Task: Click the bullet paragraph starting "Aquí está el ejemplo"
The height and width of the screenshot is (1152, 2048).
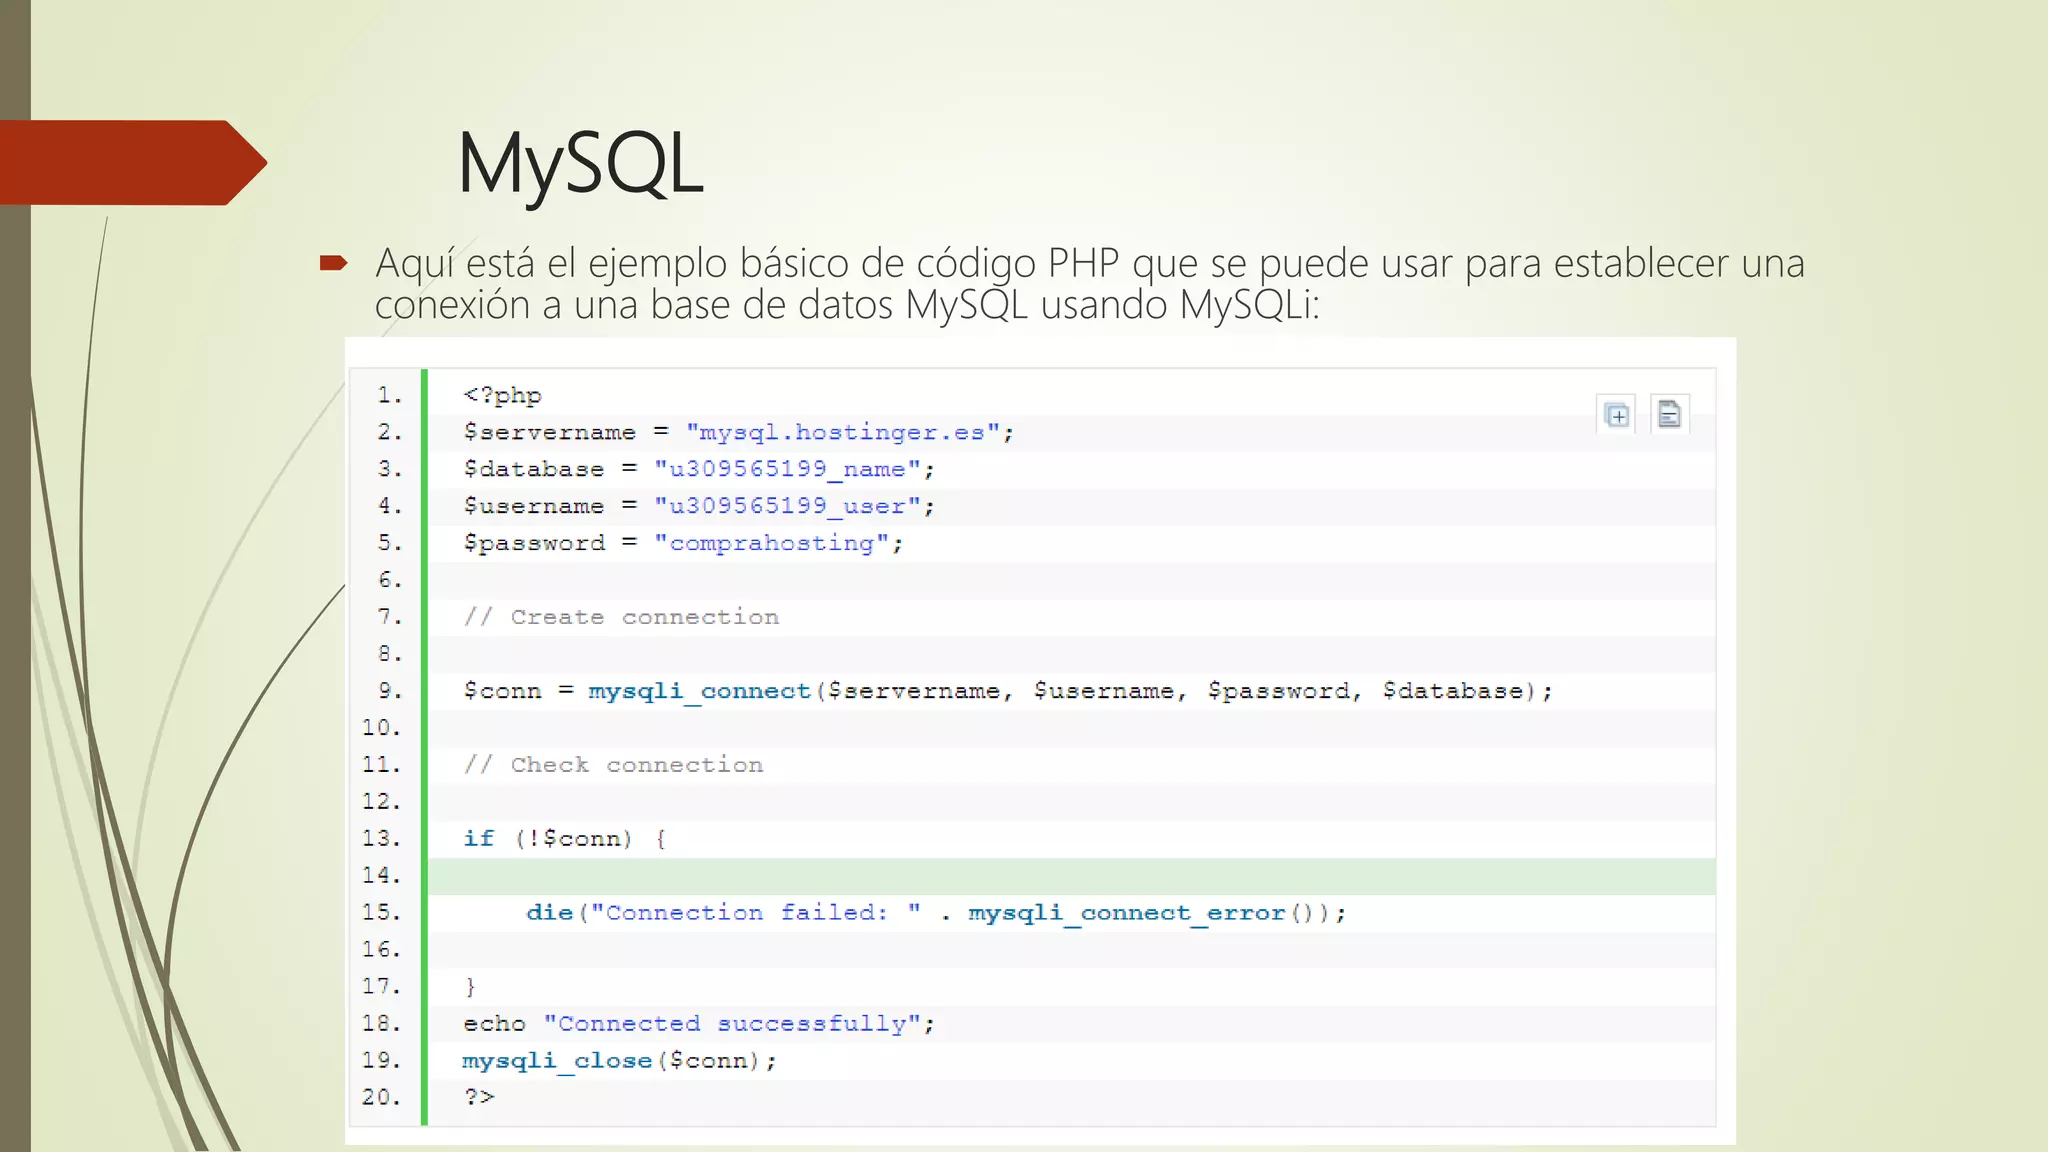Action: (1090, 284)
